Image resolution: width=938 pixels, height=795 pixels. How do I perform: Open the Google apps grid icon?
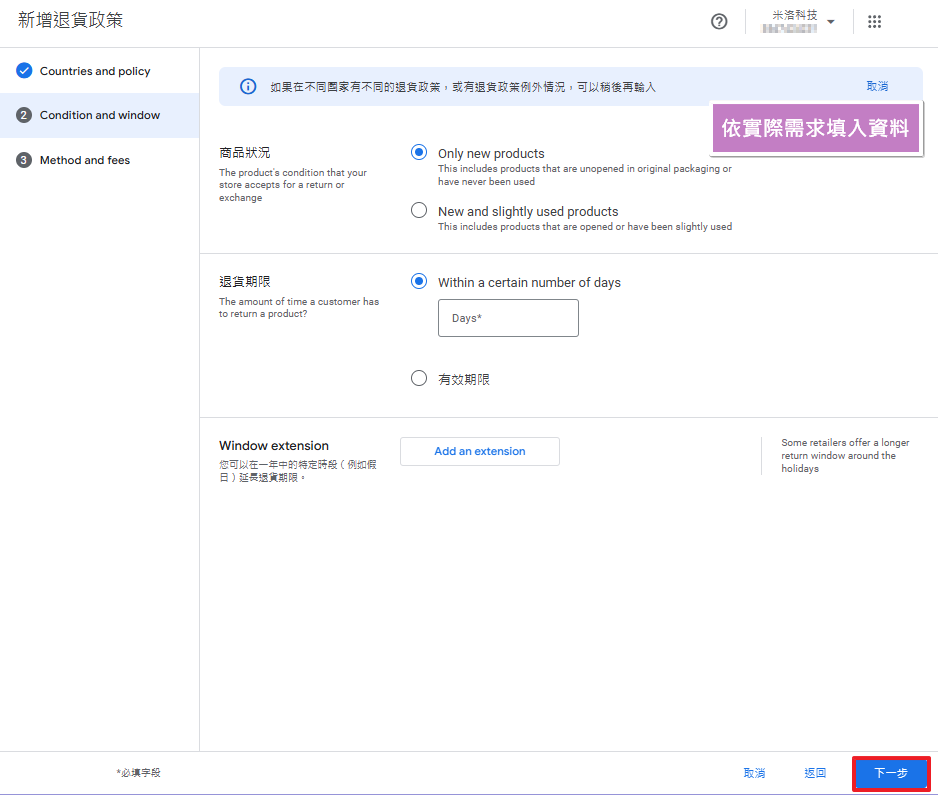875,22
